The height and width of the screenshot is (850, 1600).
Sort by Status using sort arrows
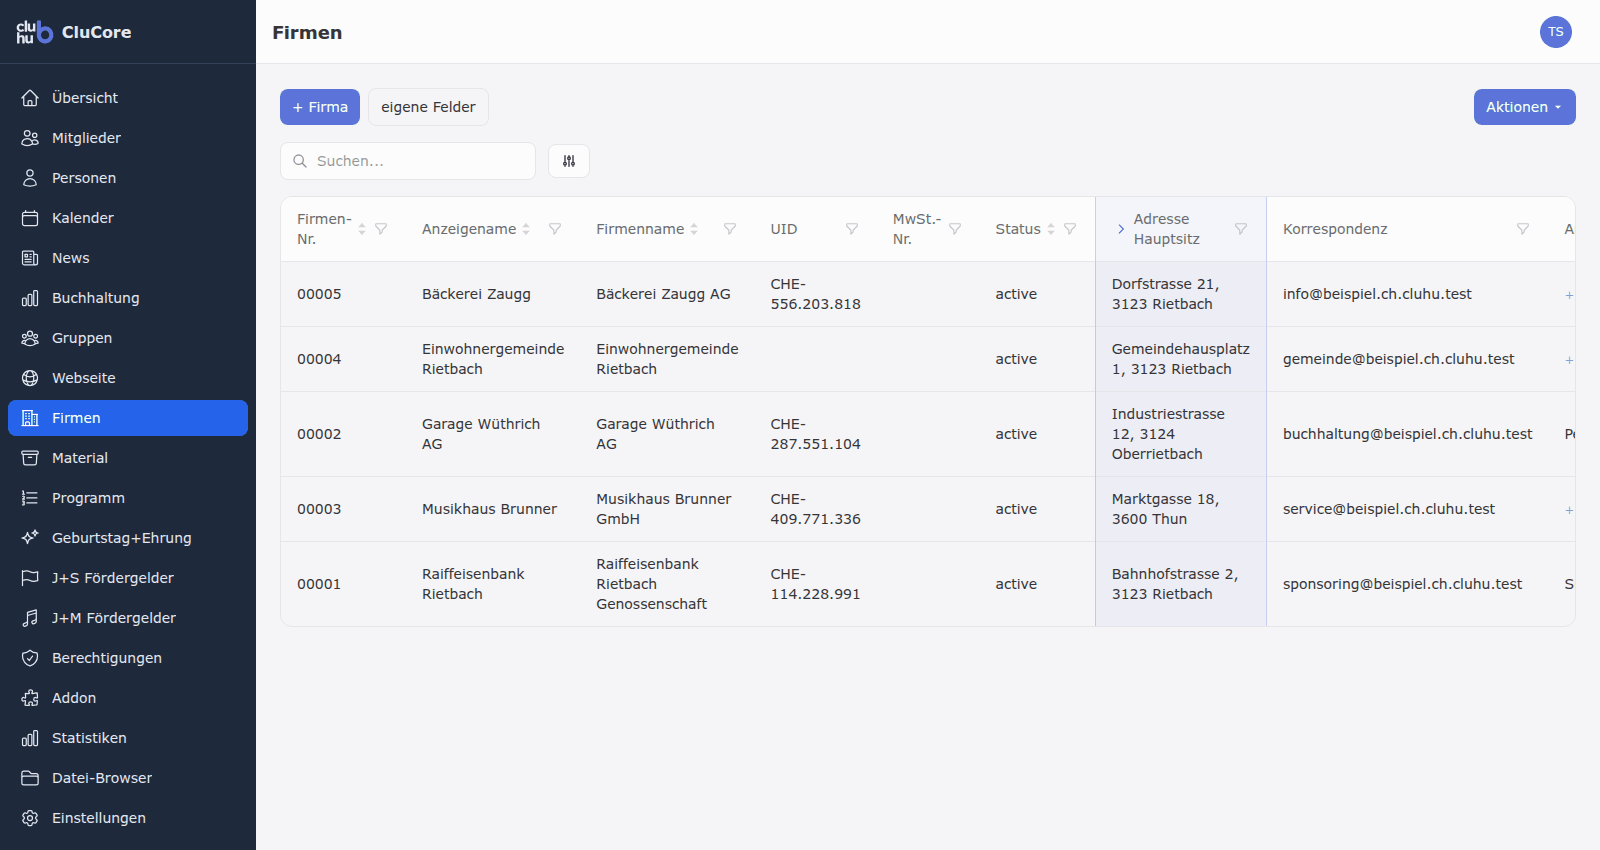[x=1051, y=229]
